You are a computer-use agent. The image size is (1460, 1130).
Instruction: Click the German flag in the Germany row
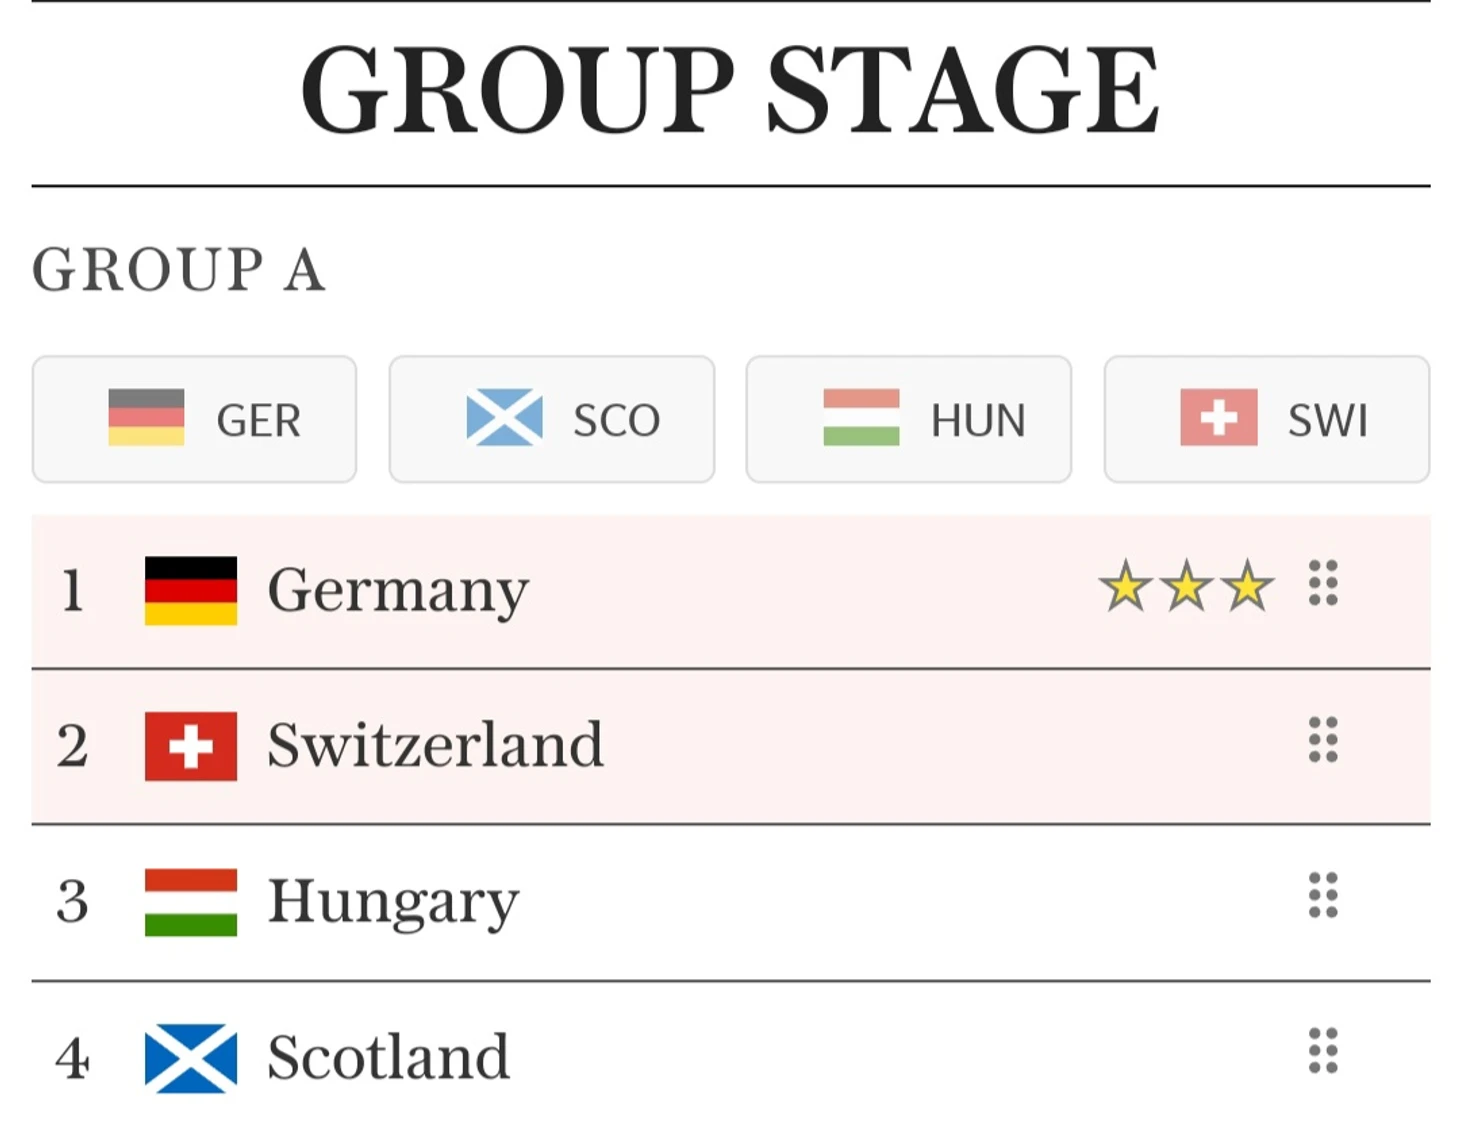pos(191,591)
